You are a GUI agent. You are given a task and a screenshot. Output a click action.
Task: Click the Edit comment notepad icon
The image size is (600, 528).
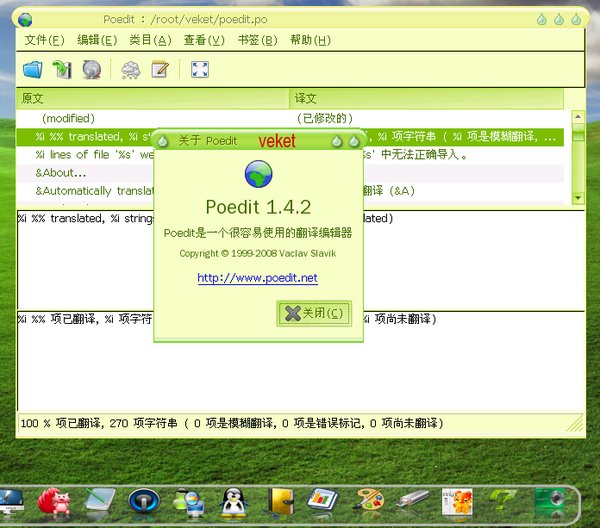(159, 69)
